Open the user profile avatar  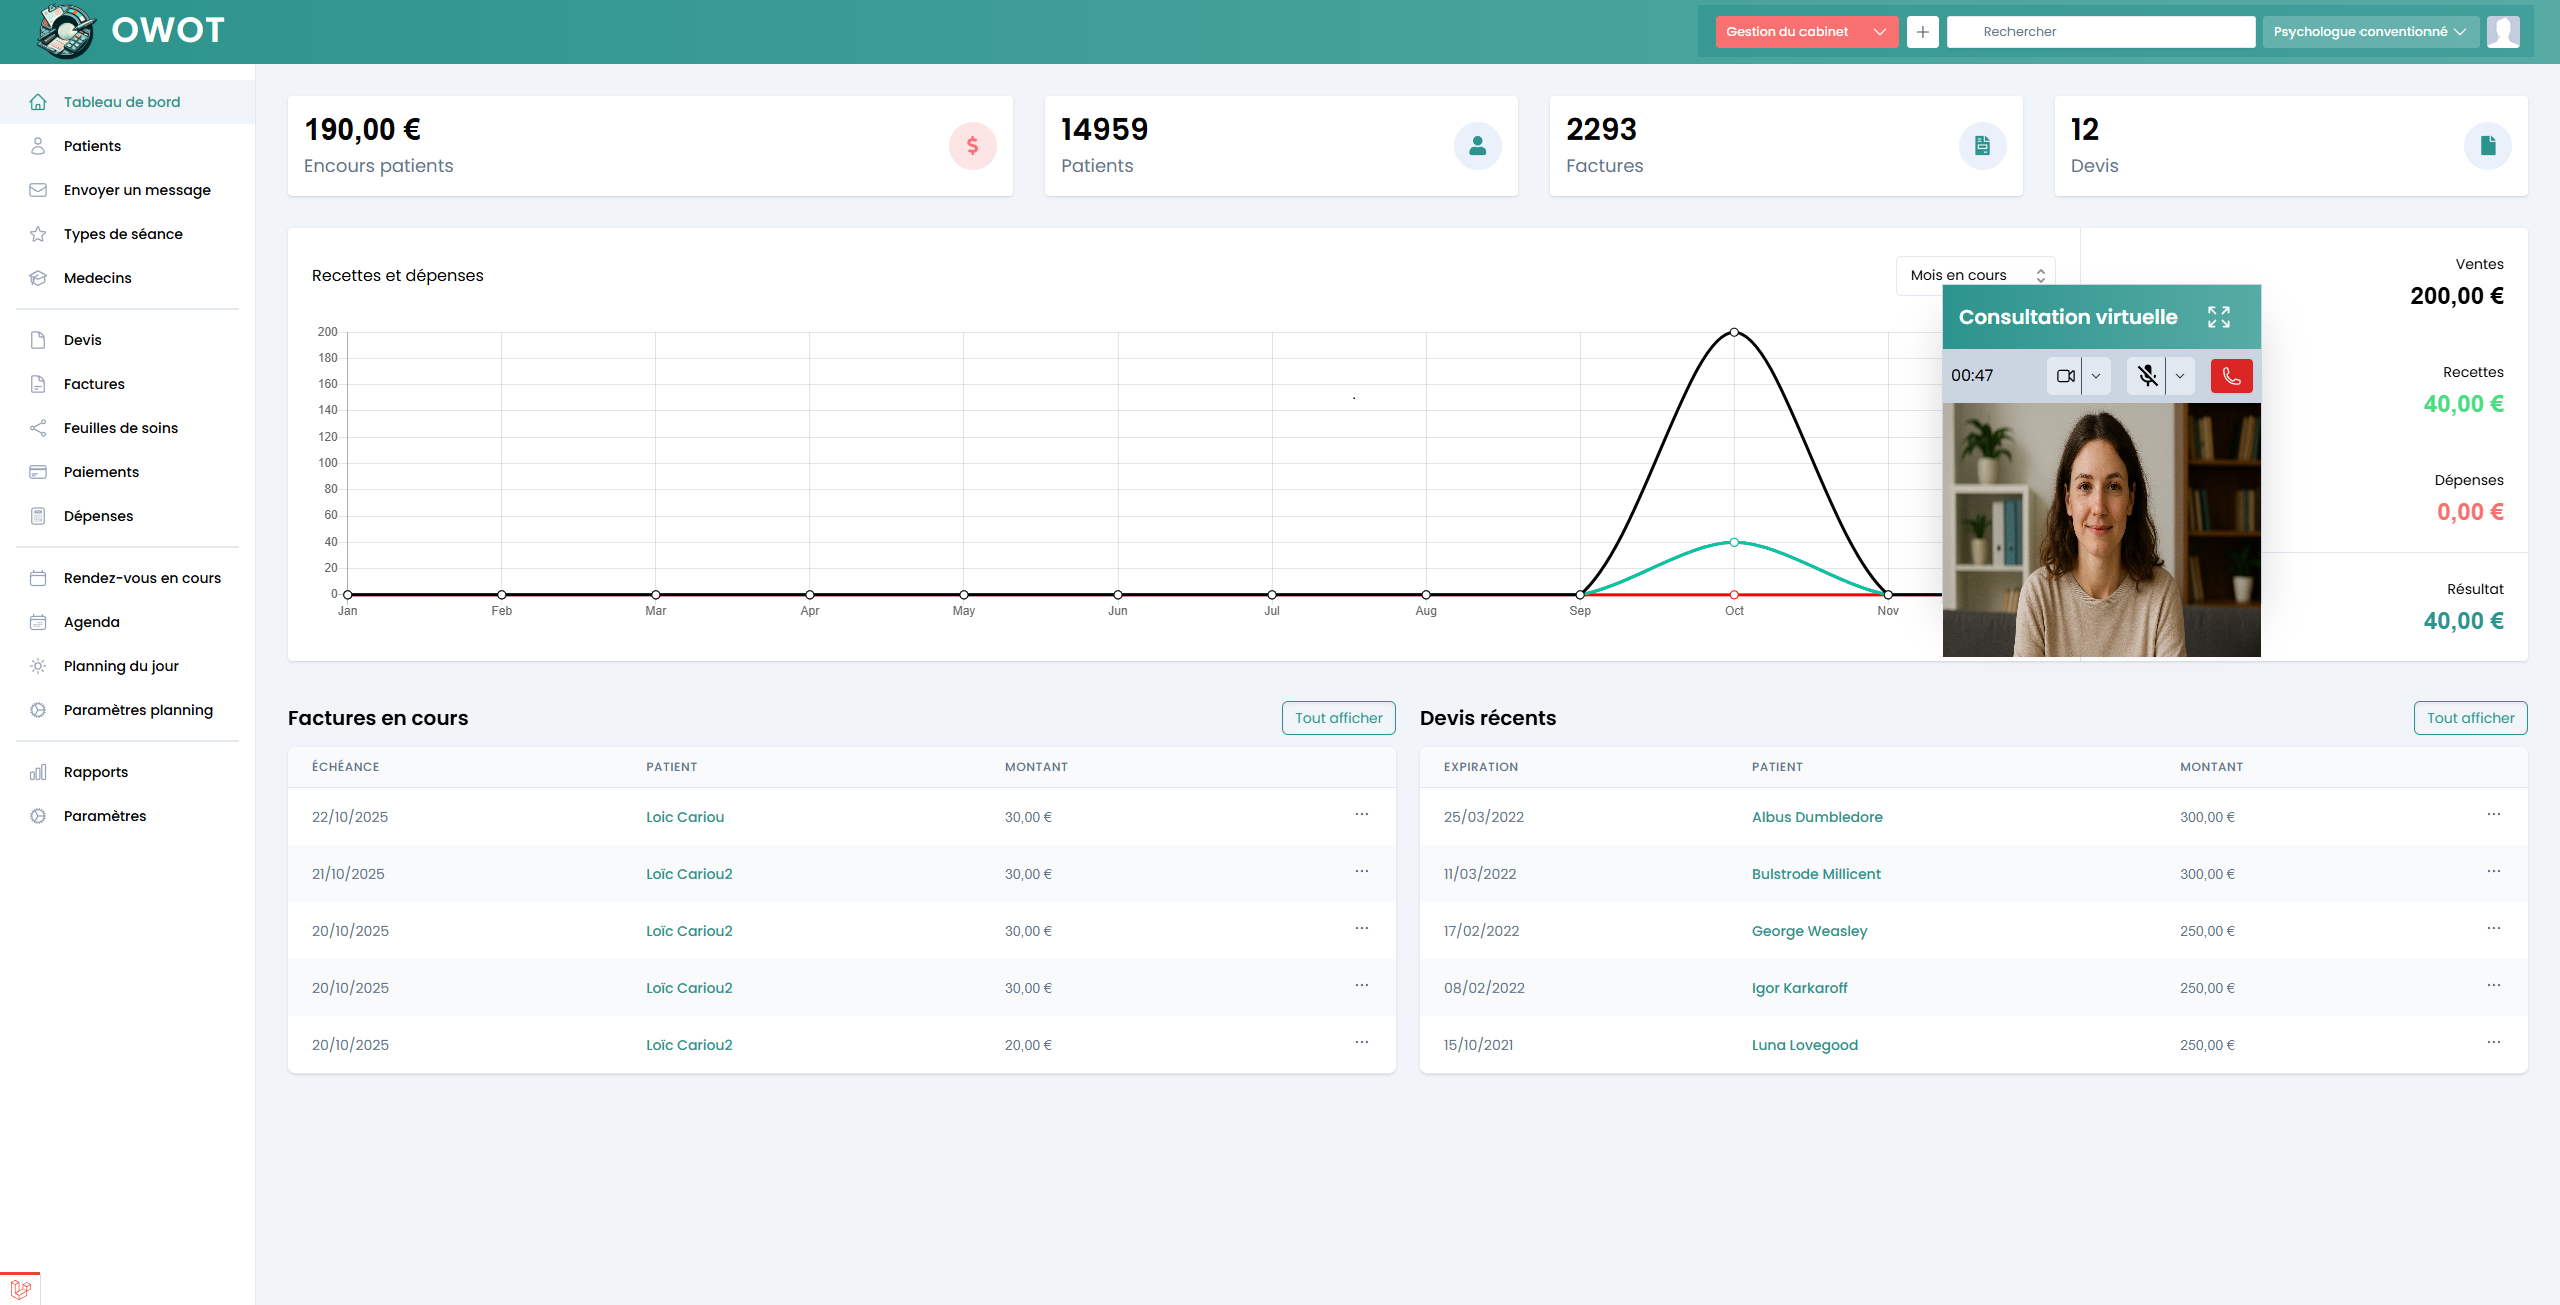tap(2503, 32)
